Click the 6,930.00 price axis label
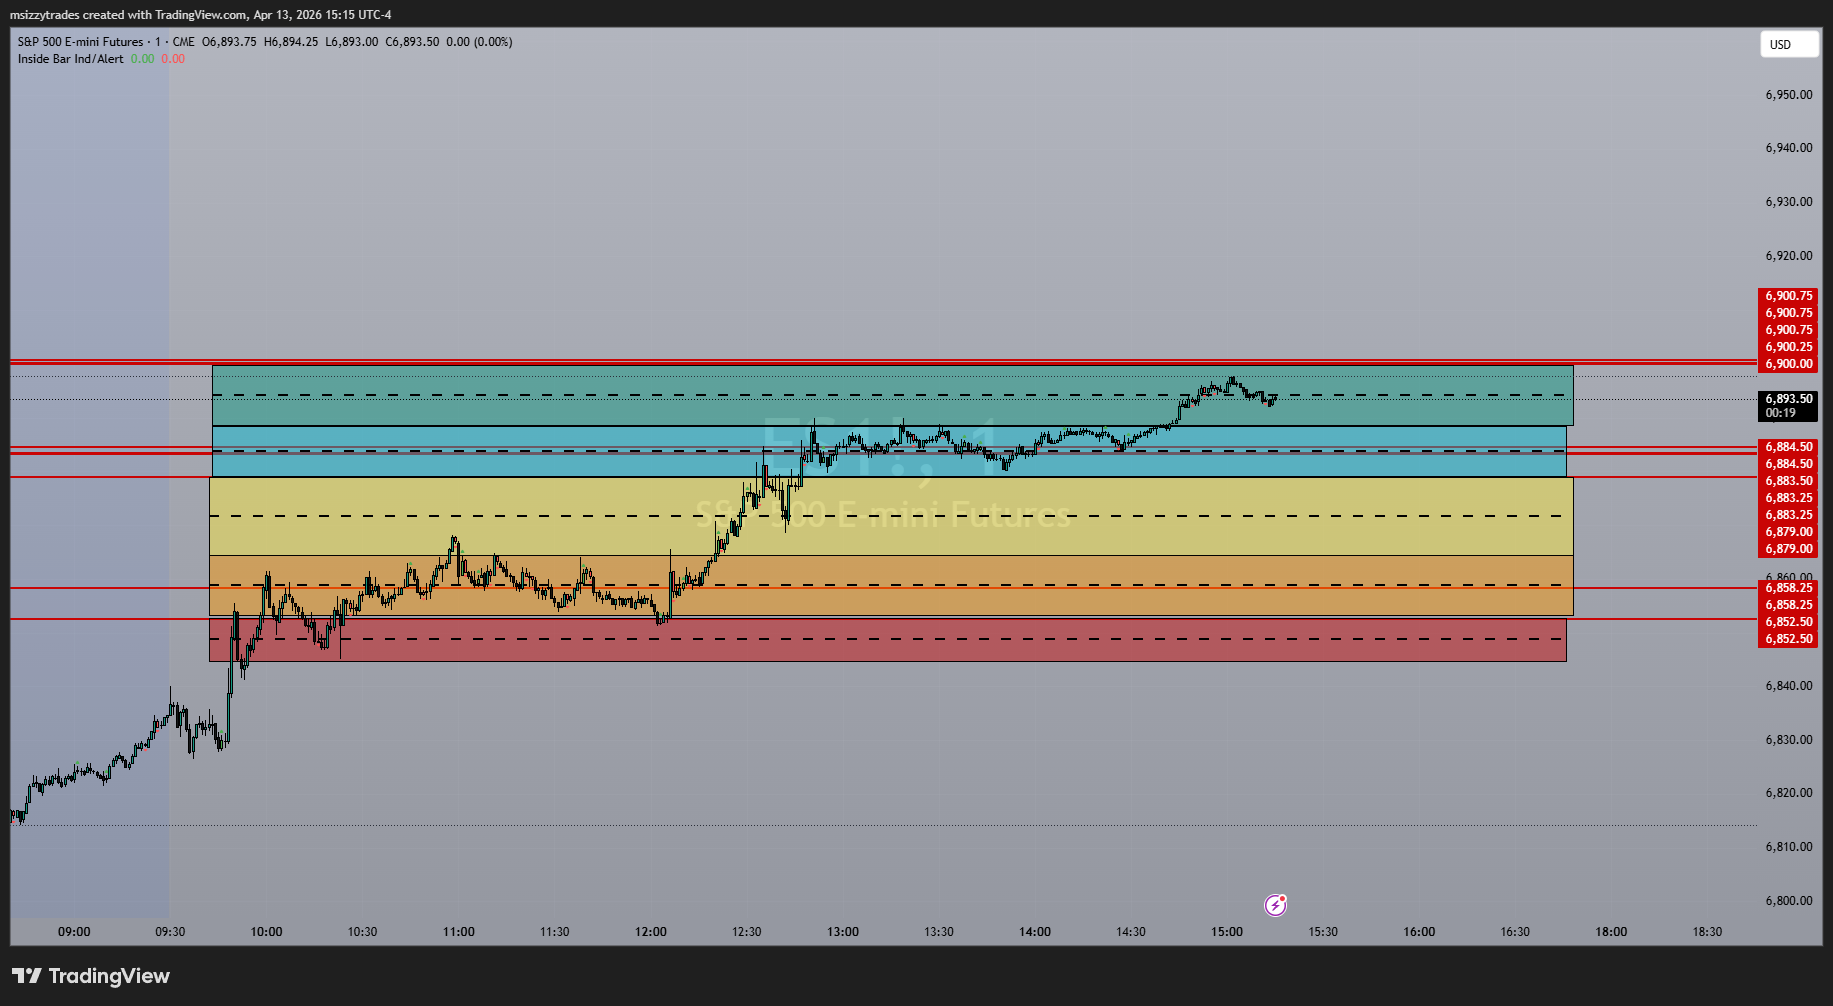 [1788, 202]
